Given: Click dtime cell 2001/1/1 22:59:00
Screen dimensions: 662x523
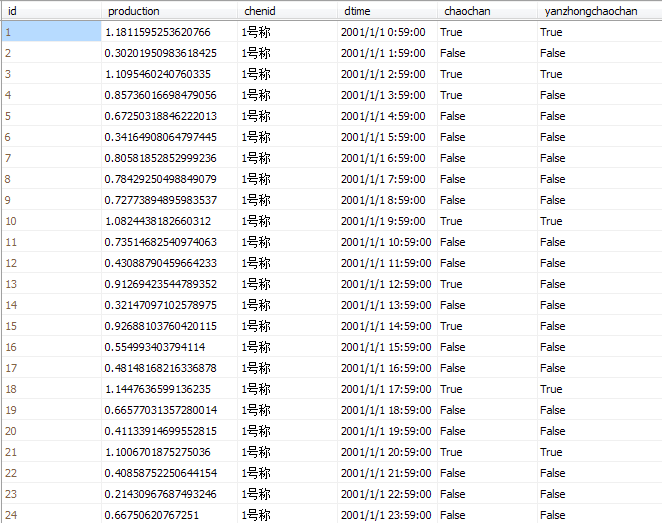Looking at the screenshot, I should pyautogui.click(x=386, y=494).
